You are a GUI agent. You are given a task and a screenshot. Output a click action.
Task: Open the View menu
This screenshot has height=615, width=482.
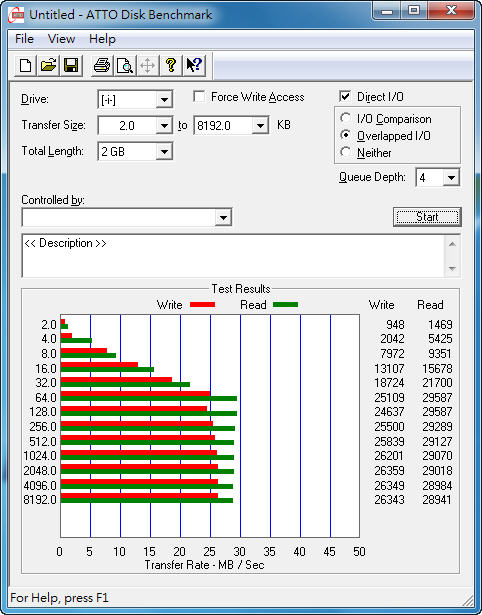point(61,39)
